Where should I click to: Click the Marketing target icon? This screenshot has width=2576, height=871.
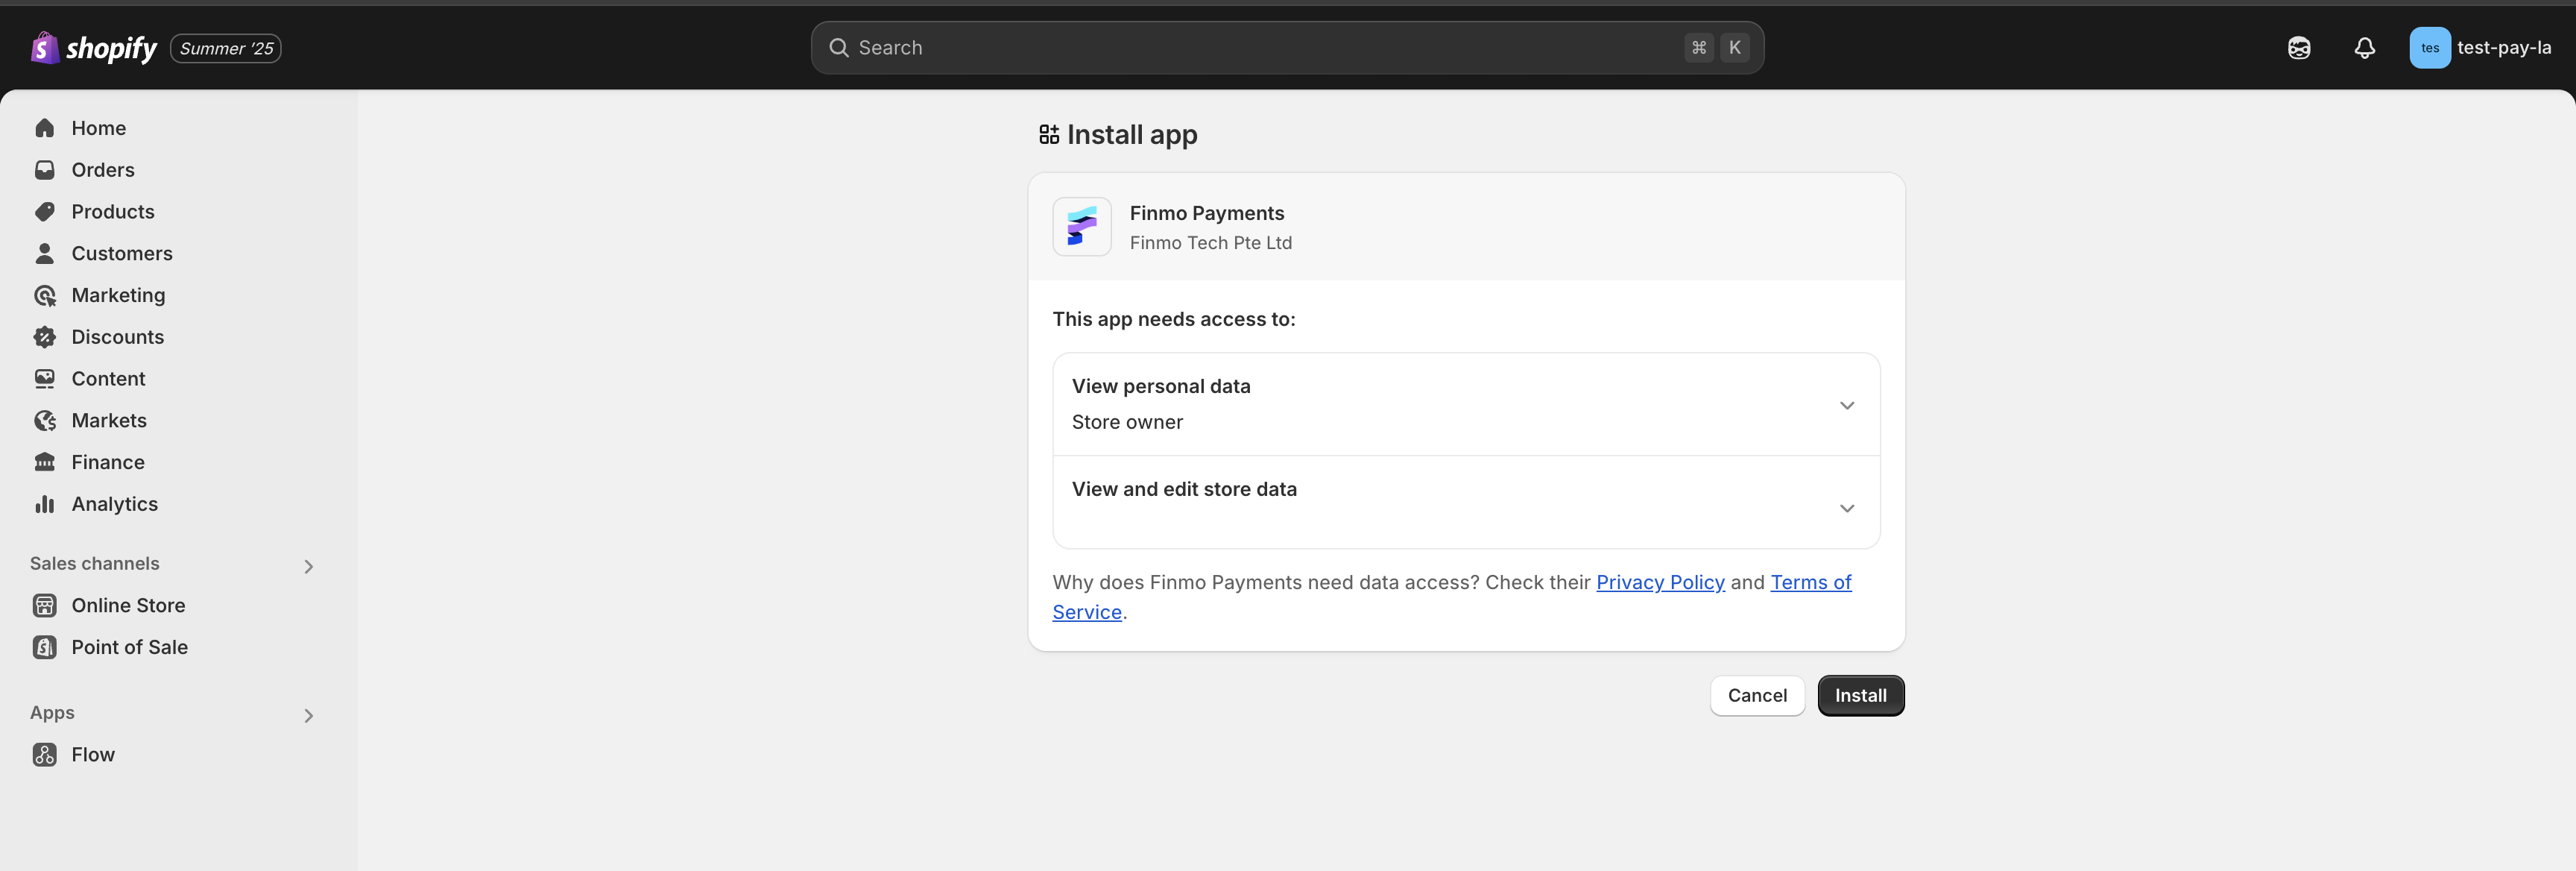point(45,296)
